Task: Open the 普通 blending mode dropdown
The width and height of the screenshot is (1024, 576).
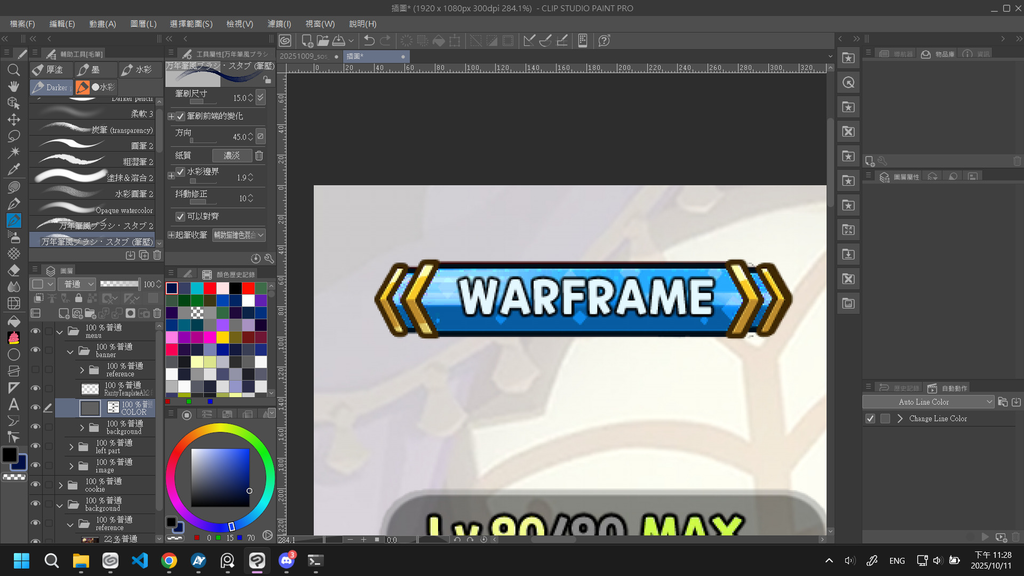Action: (76, 284)
